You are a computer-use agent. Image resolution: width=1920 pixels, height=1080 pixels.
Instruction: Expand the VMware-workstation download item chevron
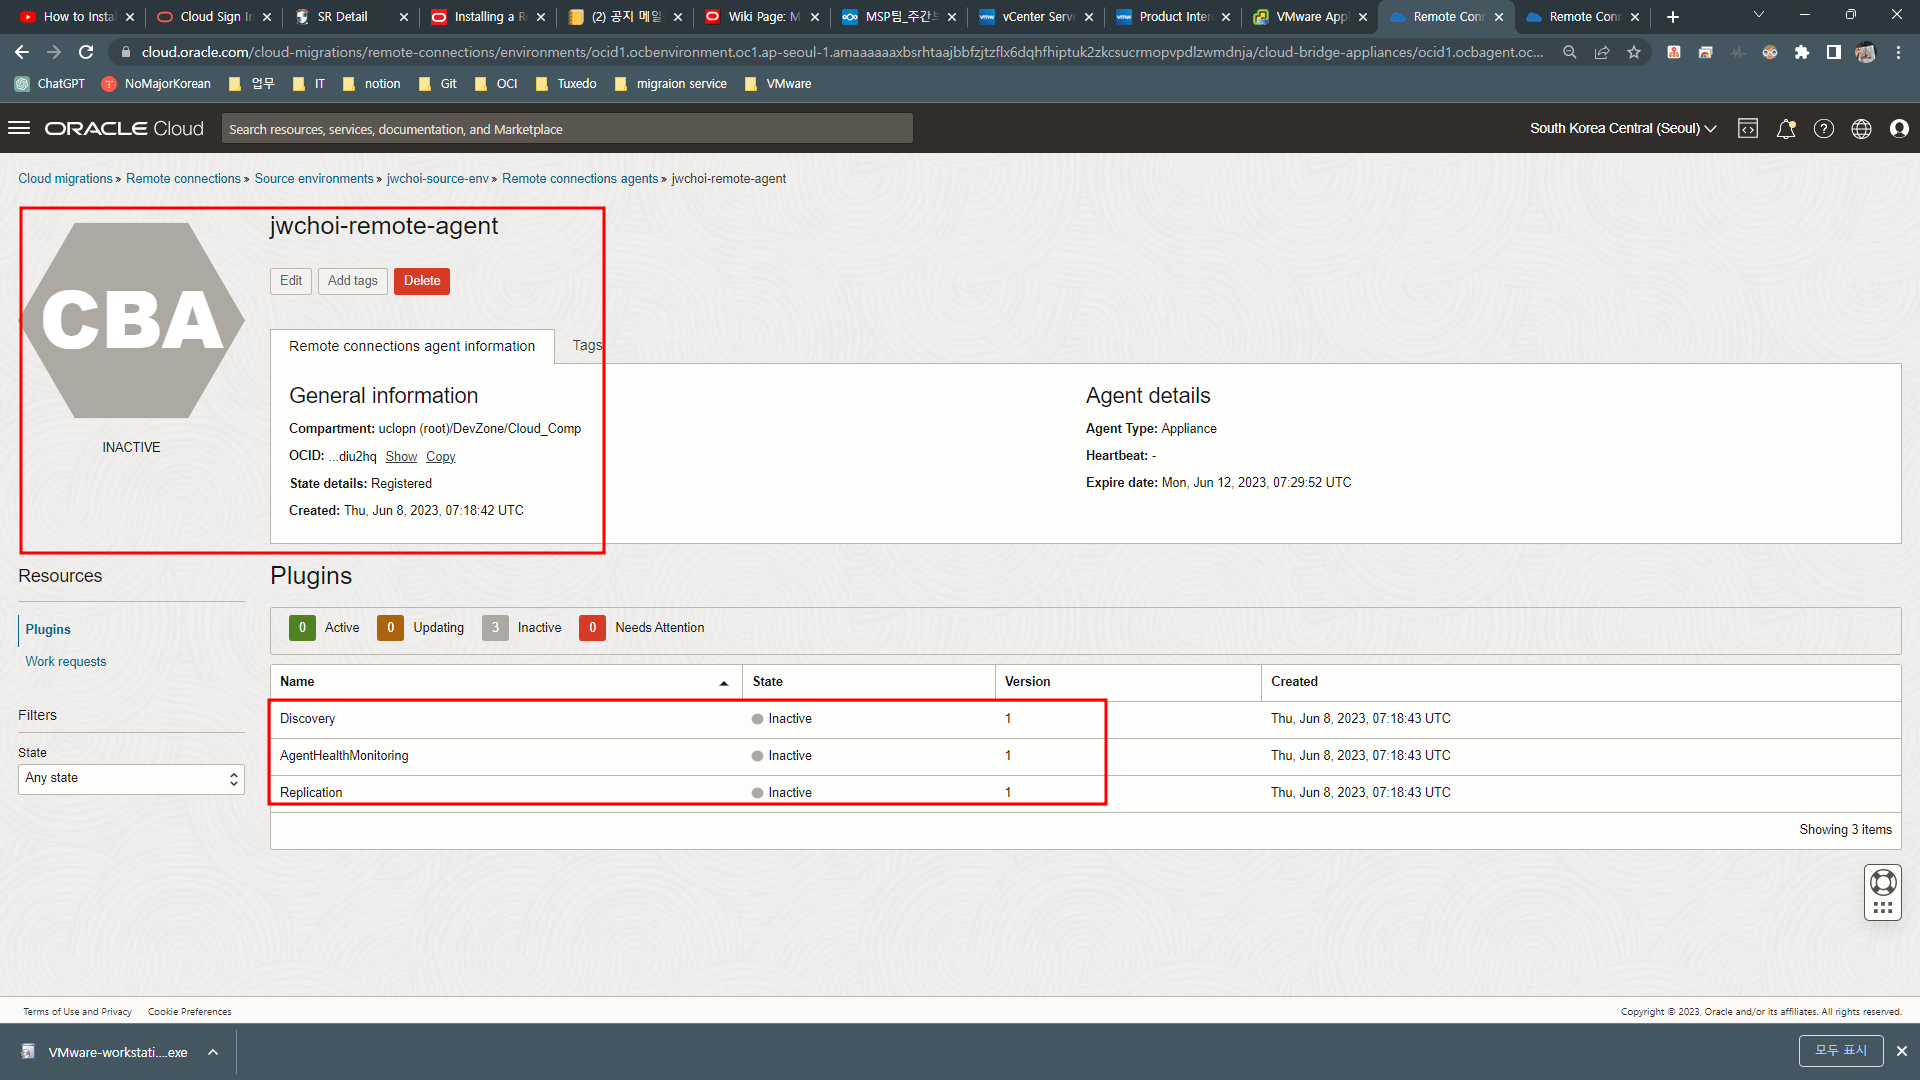click(x=213, y=1052)
